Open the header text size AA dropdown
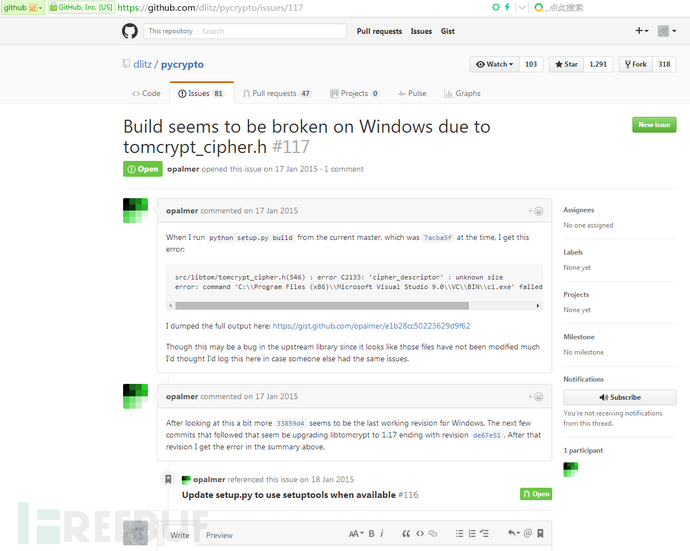690x551 pixels. tap(356, 534)
